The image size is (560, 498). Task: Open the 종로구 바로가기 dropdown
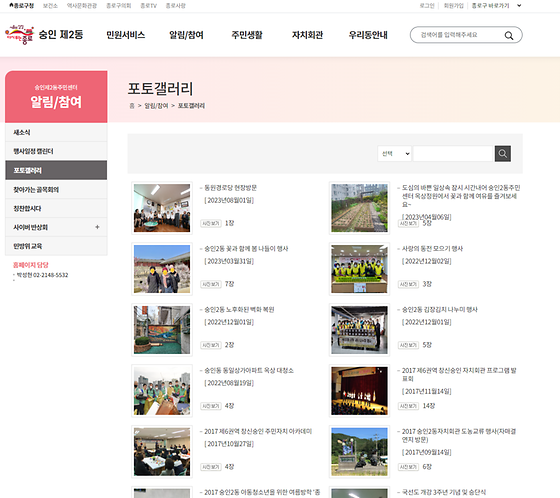coord(496,5)
